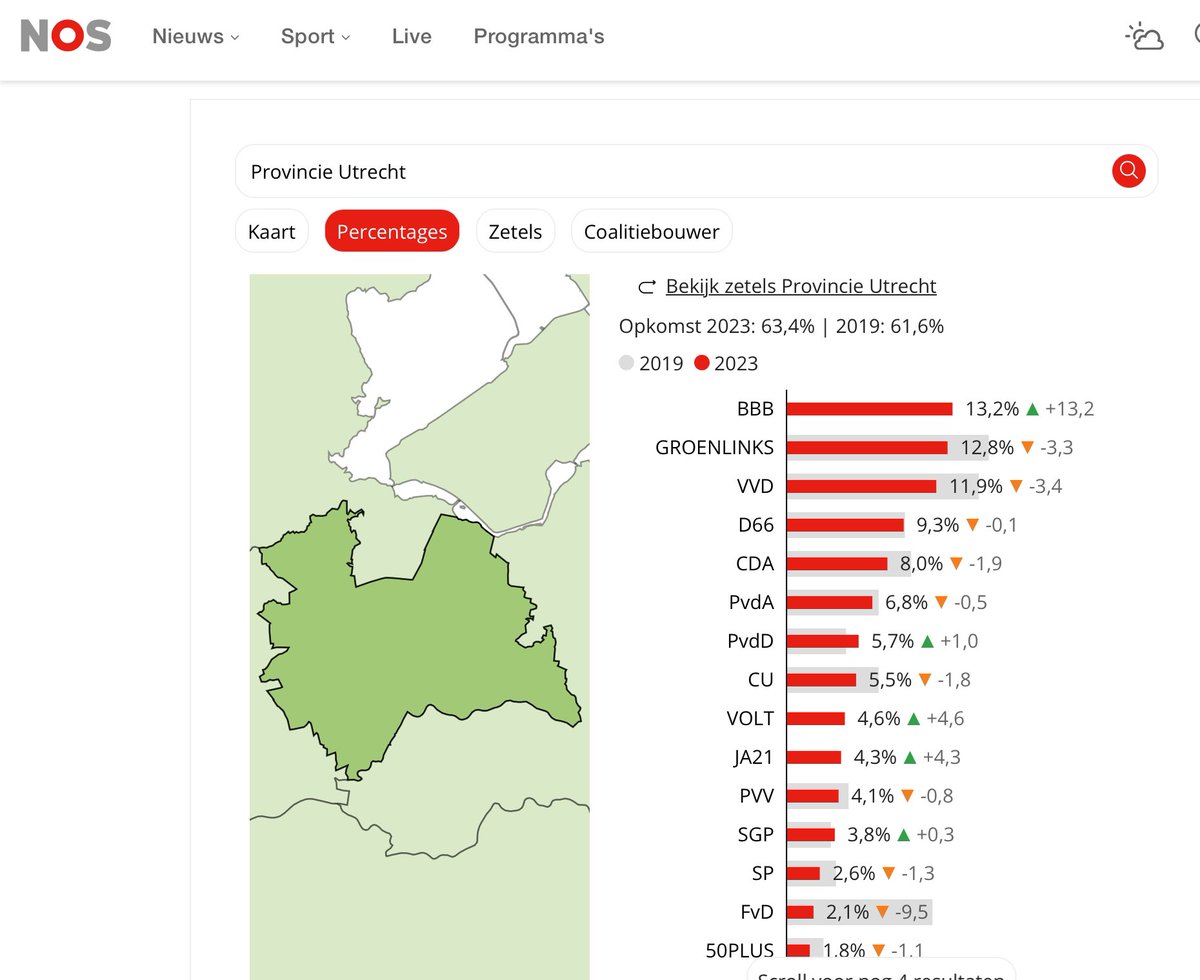
Task: Open the Programma's menu item
Action: tap(539, 37)
